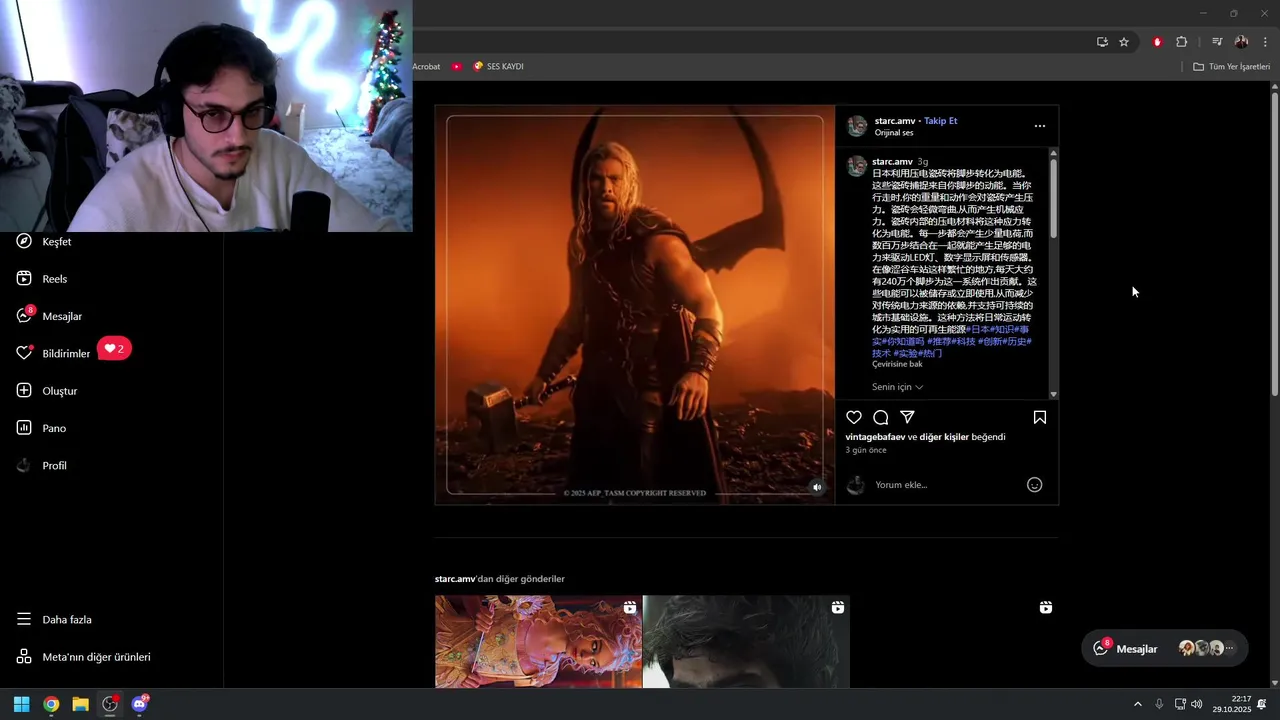Screen dimensions: 1280x720
Task: Open the SES KAYDI bookmark
Action: 498,67
